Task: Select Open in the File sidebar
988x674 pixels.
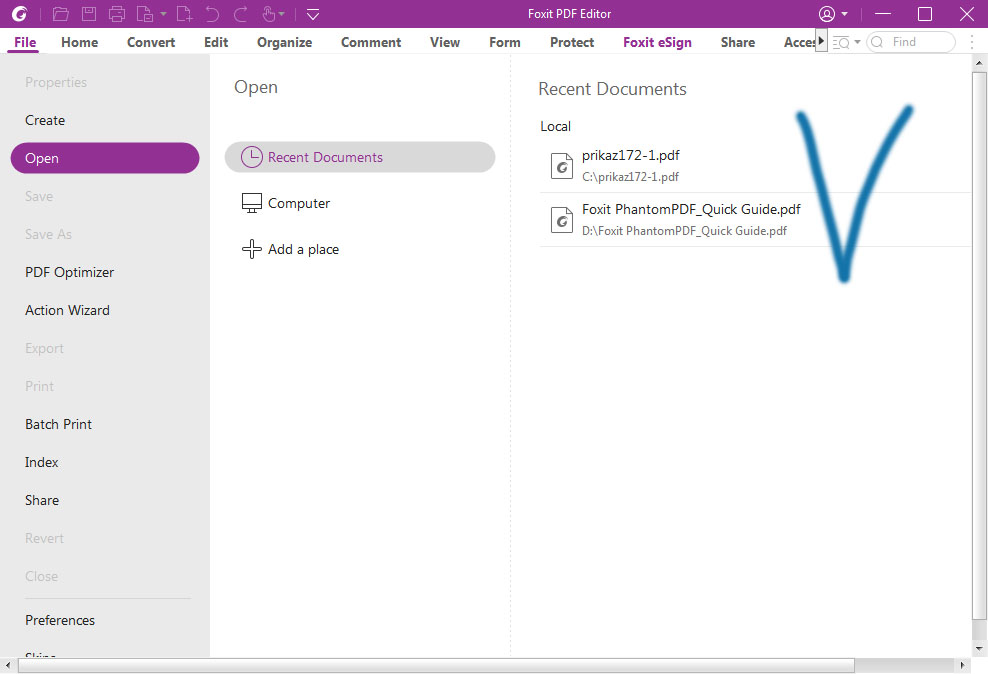Action: [x=105, y=158]
